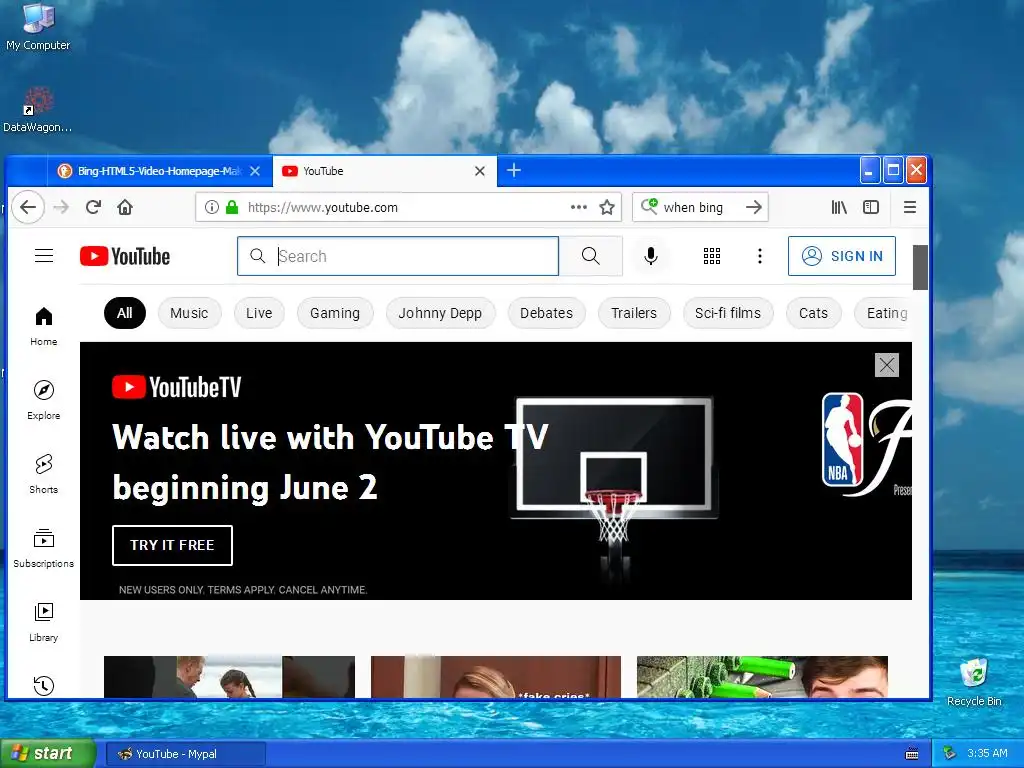Viewport: 1024px width, 768px height.
Task: Open Library in YouTube sidebar
Action: (44, 622)
